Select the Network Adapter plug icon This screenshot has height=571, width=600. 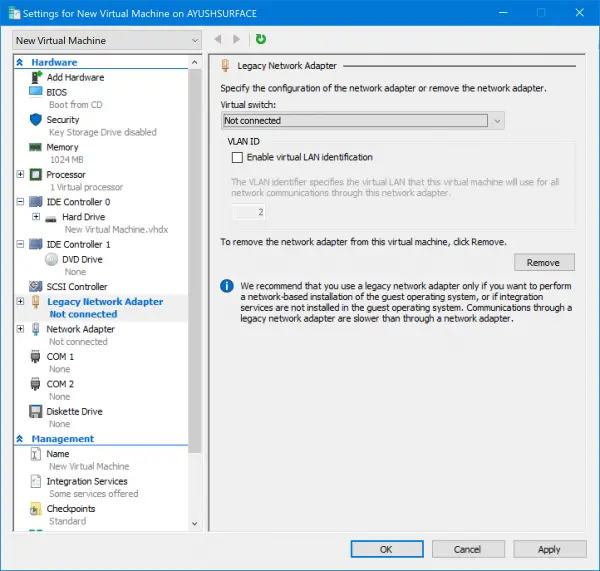tap(36, 329)
